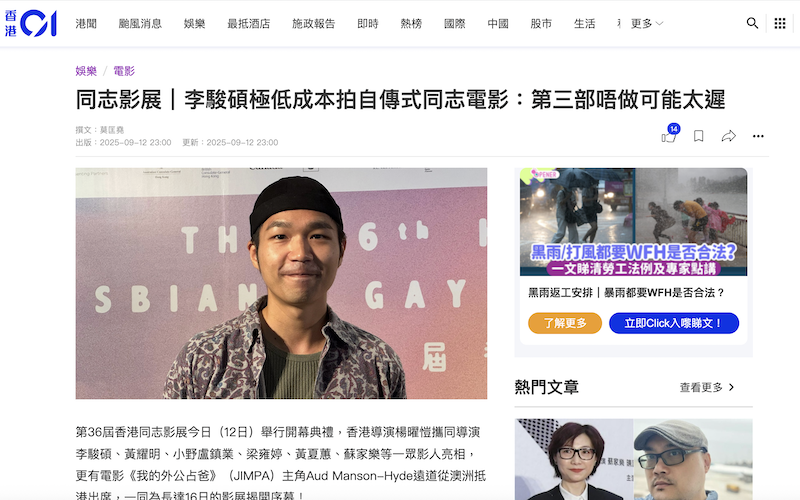This screenshot has height=500, width=800.
Task: Share the article via arrow icon
Action: 729,136
